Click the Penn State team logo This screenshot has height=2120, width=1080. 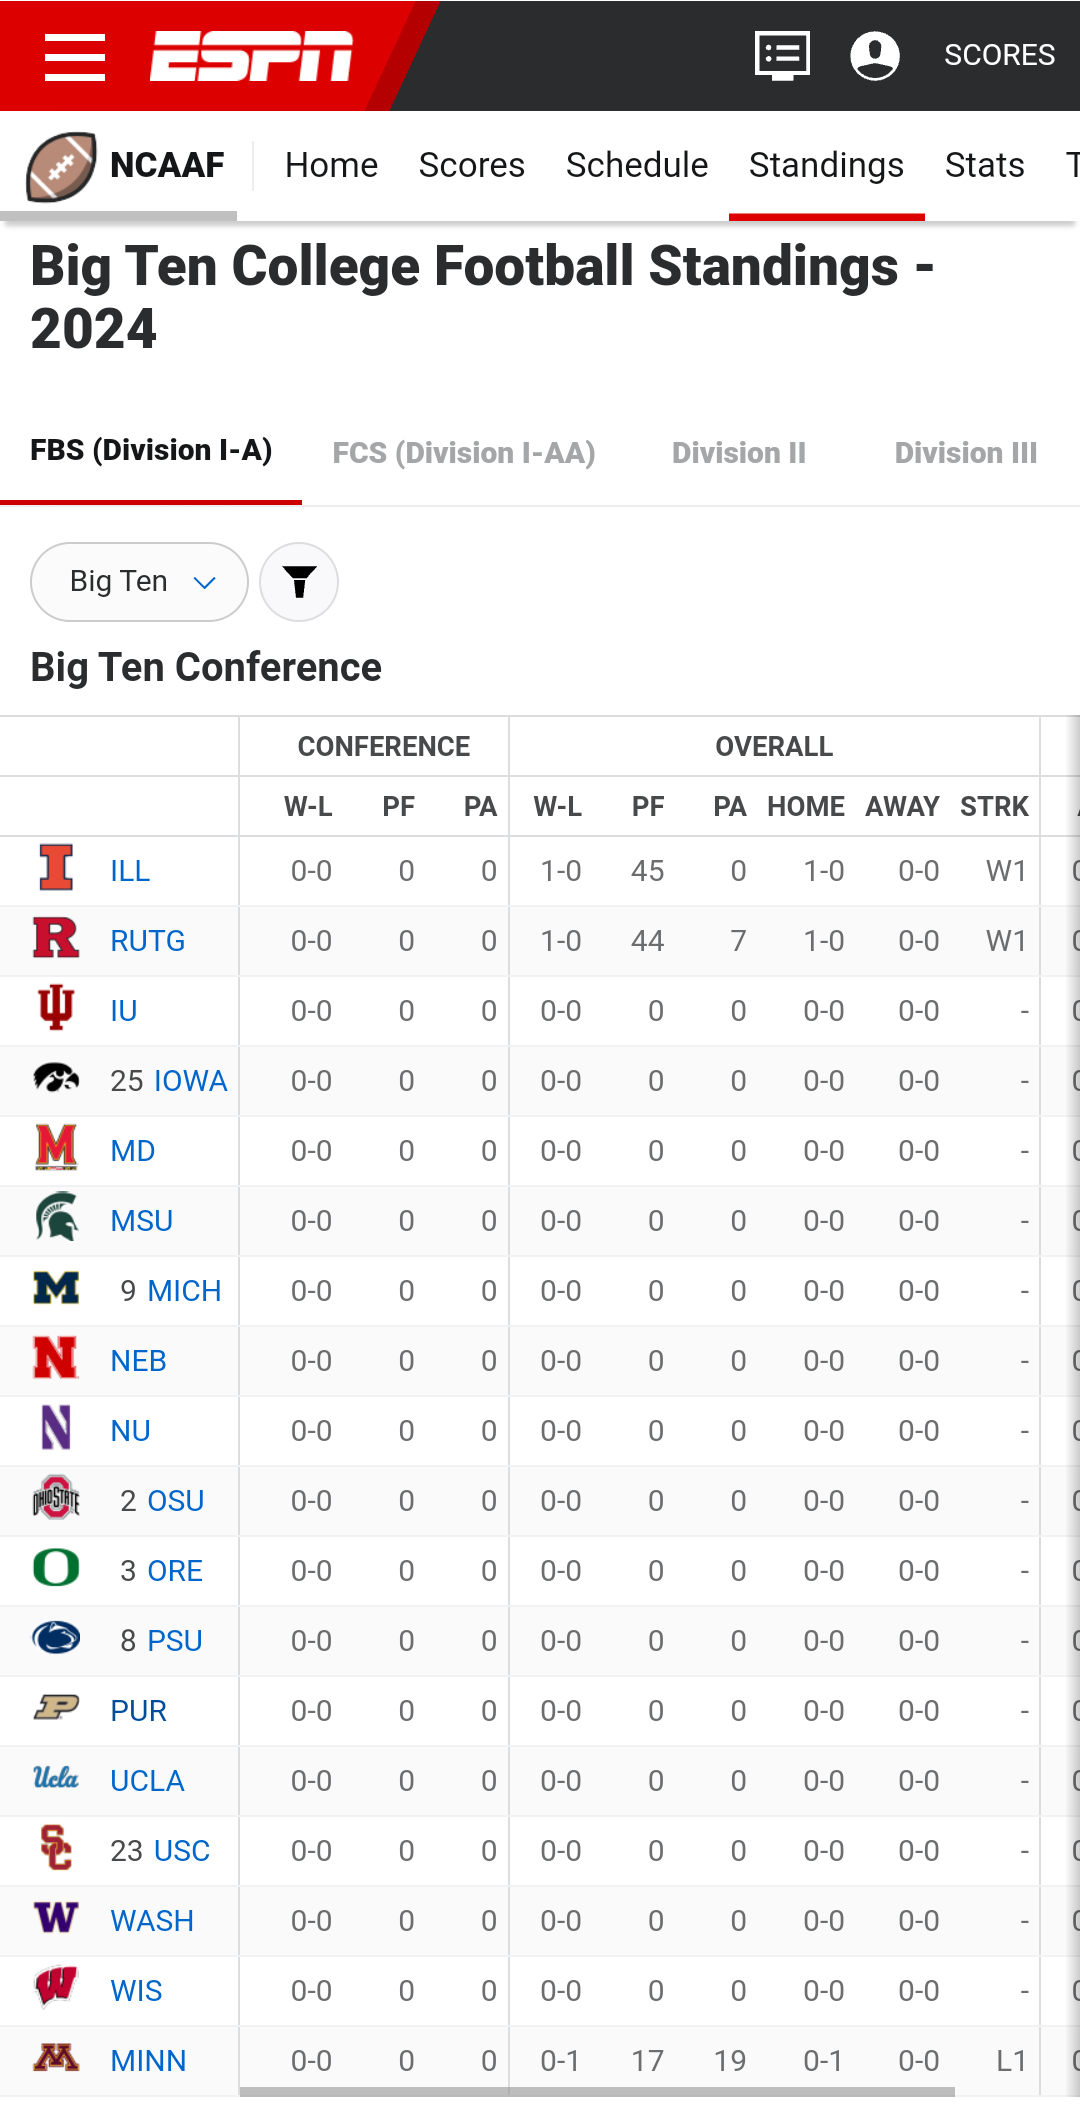pyautogui.click(x=56, y=1638)
